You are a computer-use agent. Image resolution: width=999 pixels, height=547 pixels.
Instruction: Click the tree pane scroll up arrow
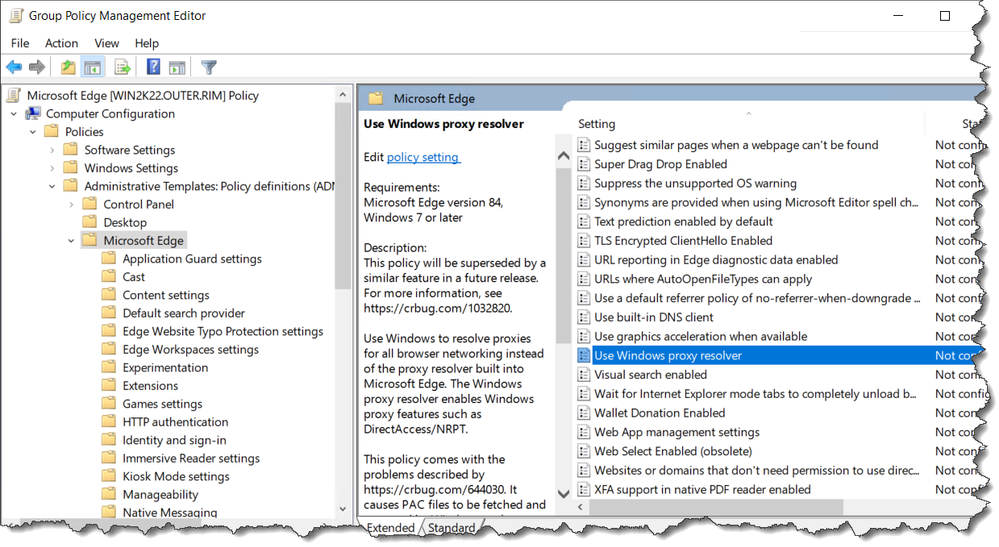click(343, 94)
